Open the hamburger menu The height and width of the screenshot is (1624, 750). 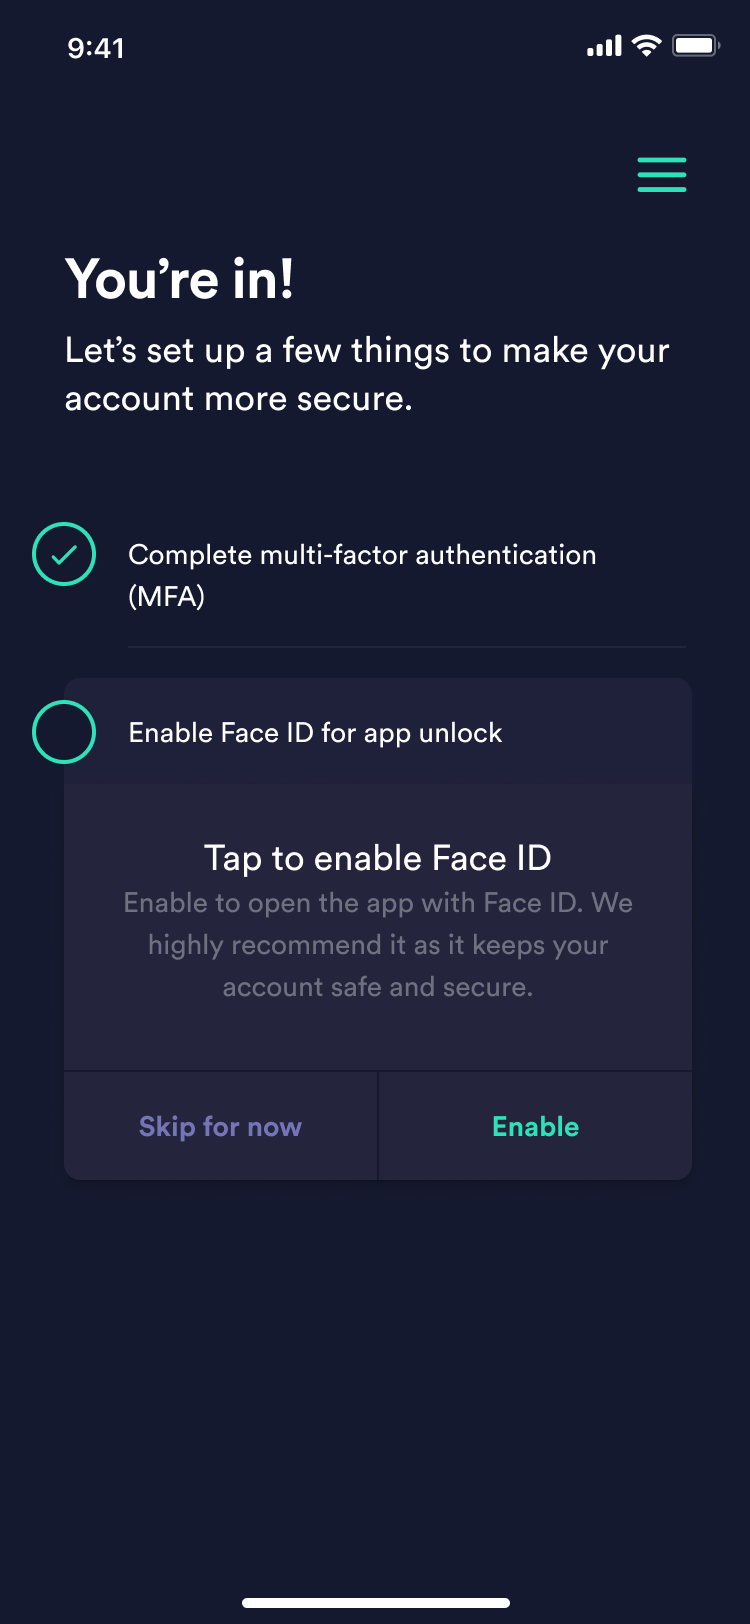(662, 174)
